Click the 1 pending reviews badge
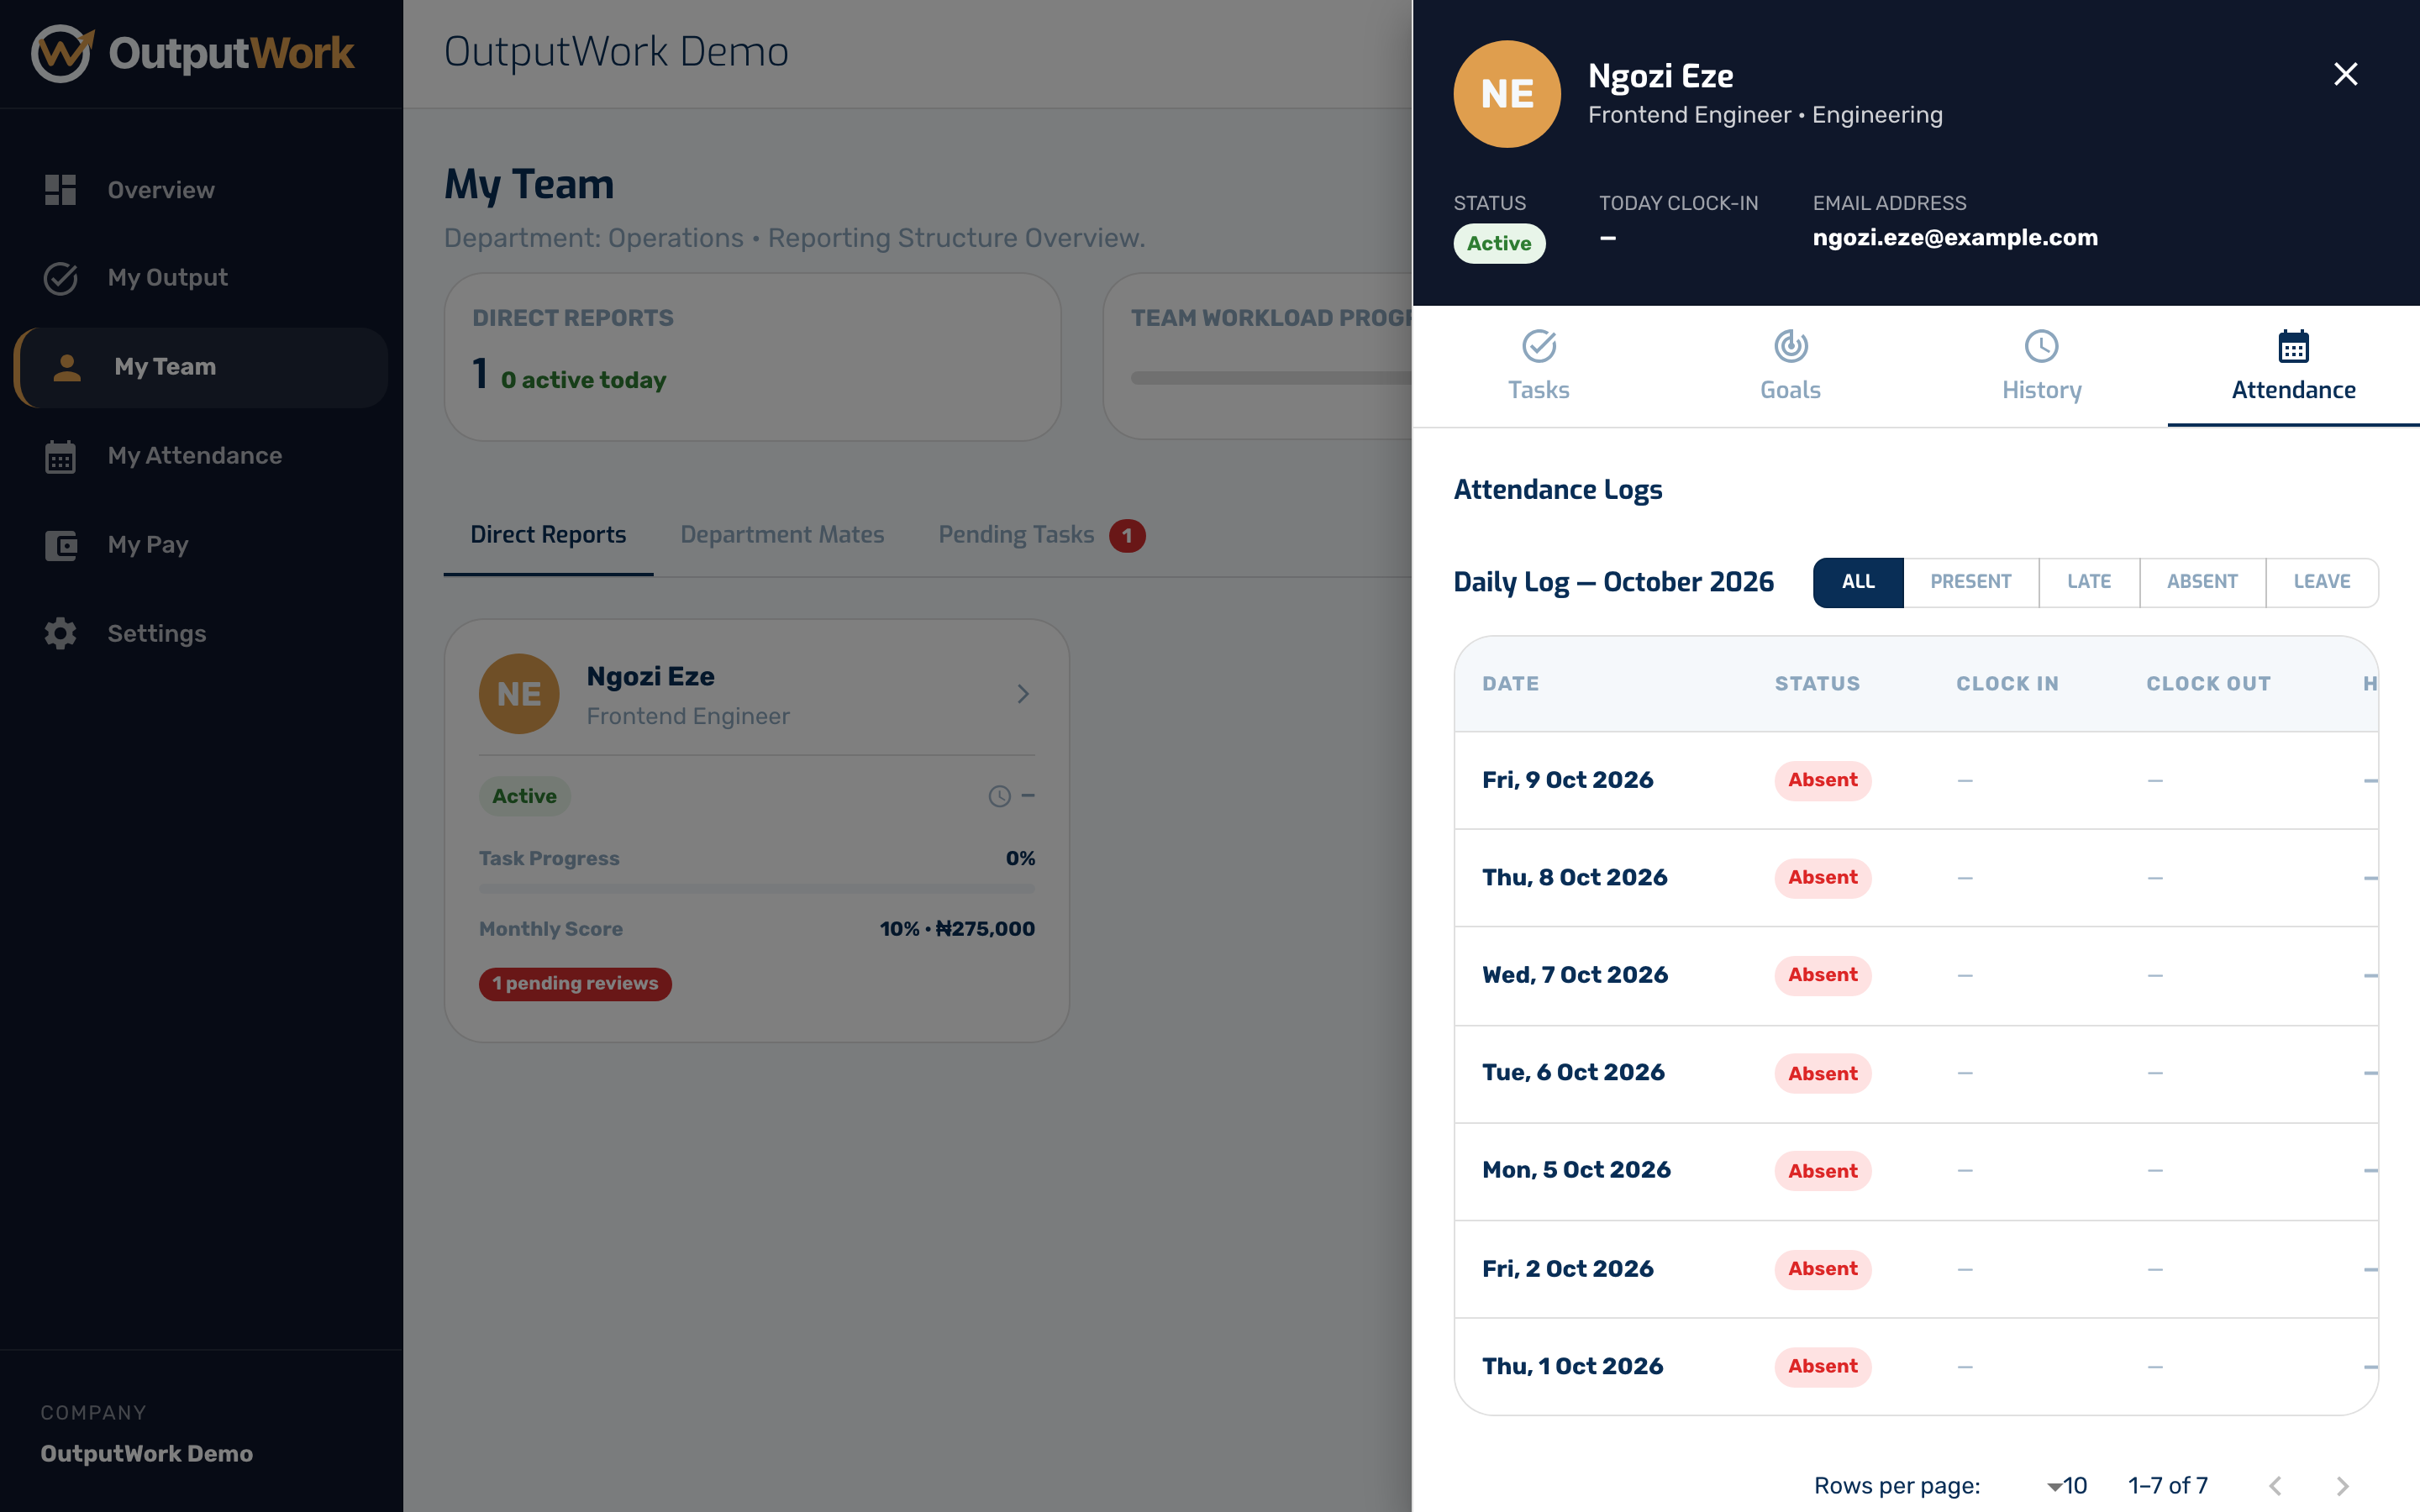 click(x=575, y=984)
